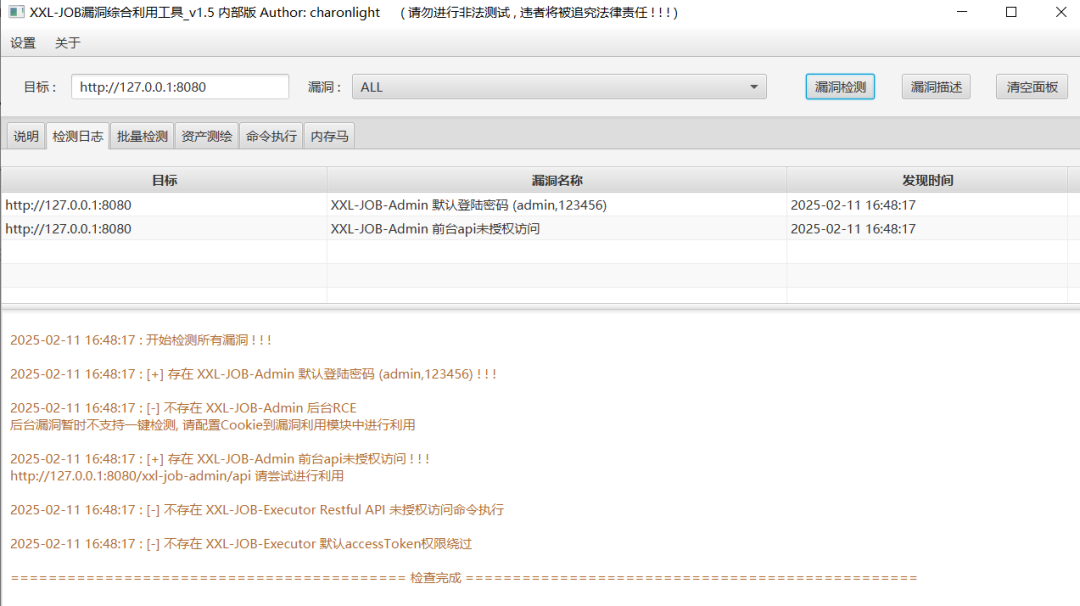Click log line 不存在 XXL-JOB-Admin 后台RCE
This screenshot has width=1080, height=606.
coord(183,408)
